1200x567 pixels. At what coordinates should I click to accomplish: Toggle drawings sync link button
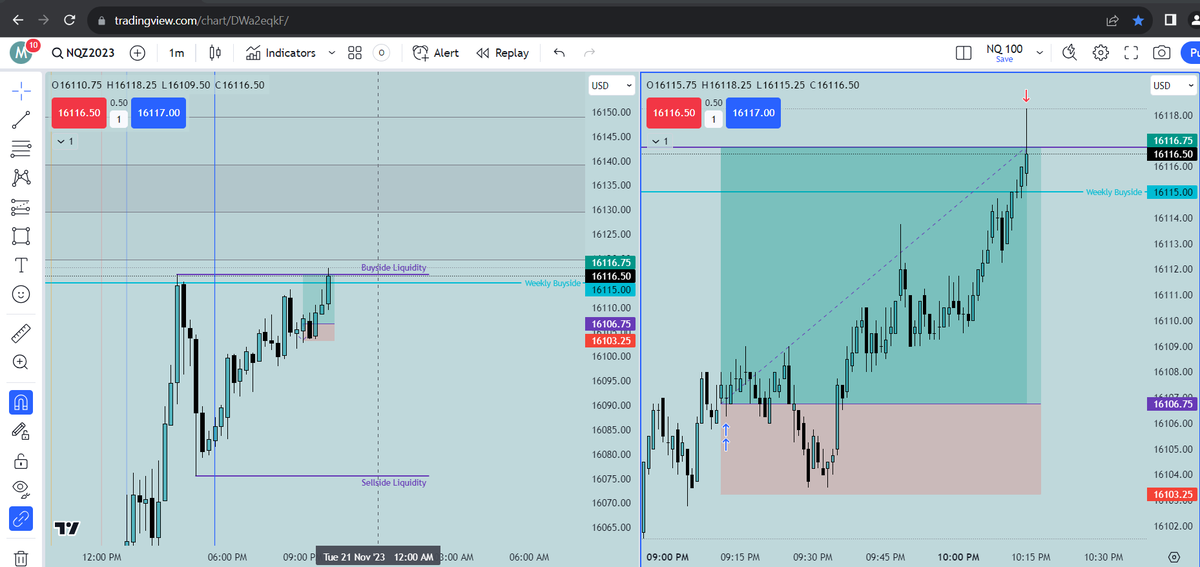[20, 519]
